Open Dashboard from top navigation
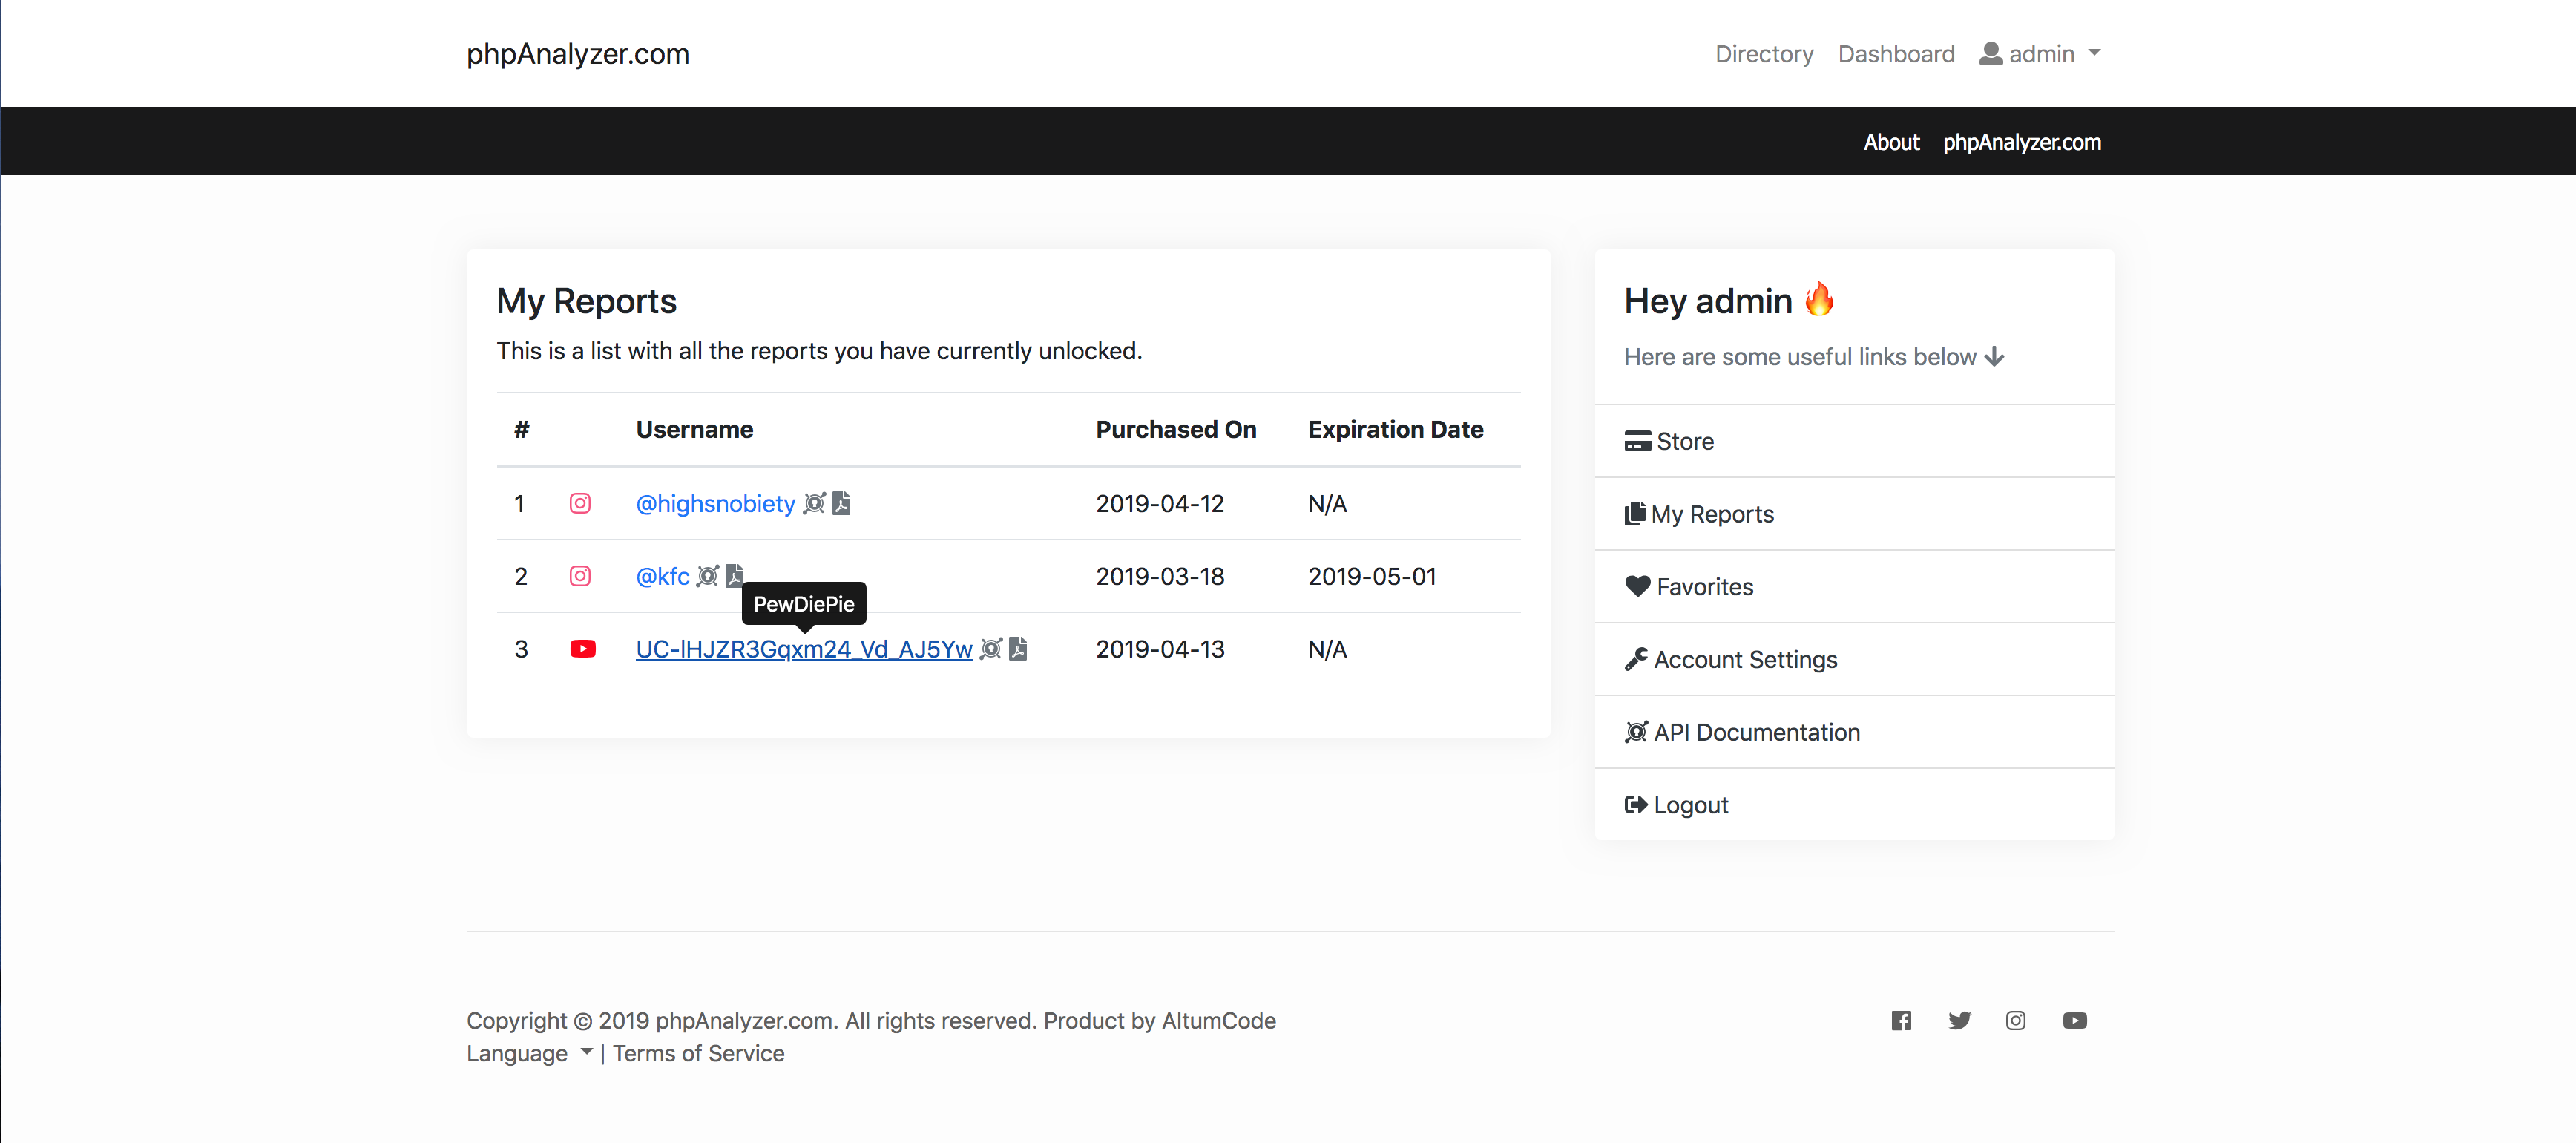This screenshot has width=2576, height=1143. point(1896,54)
